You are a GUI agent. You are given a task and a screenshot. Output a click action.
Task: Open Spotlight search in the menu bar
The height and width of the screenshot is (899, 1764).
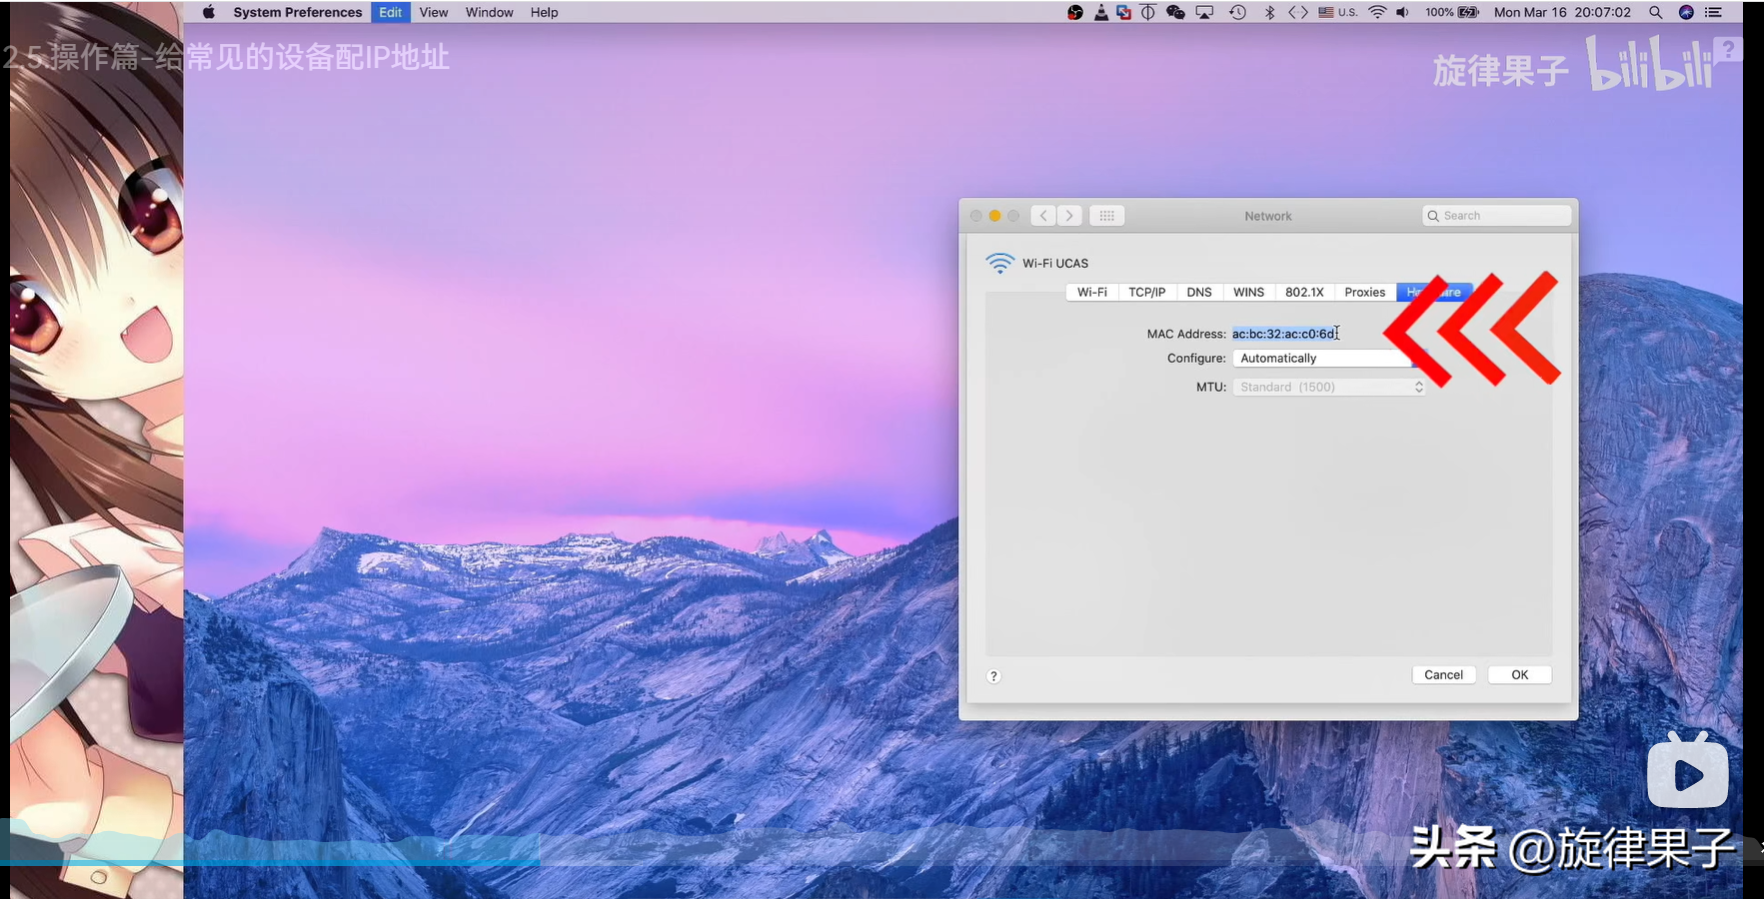click(x=1656, y=13)
